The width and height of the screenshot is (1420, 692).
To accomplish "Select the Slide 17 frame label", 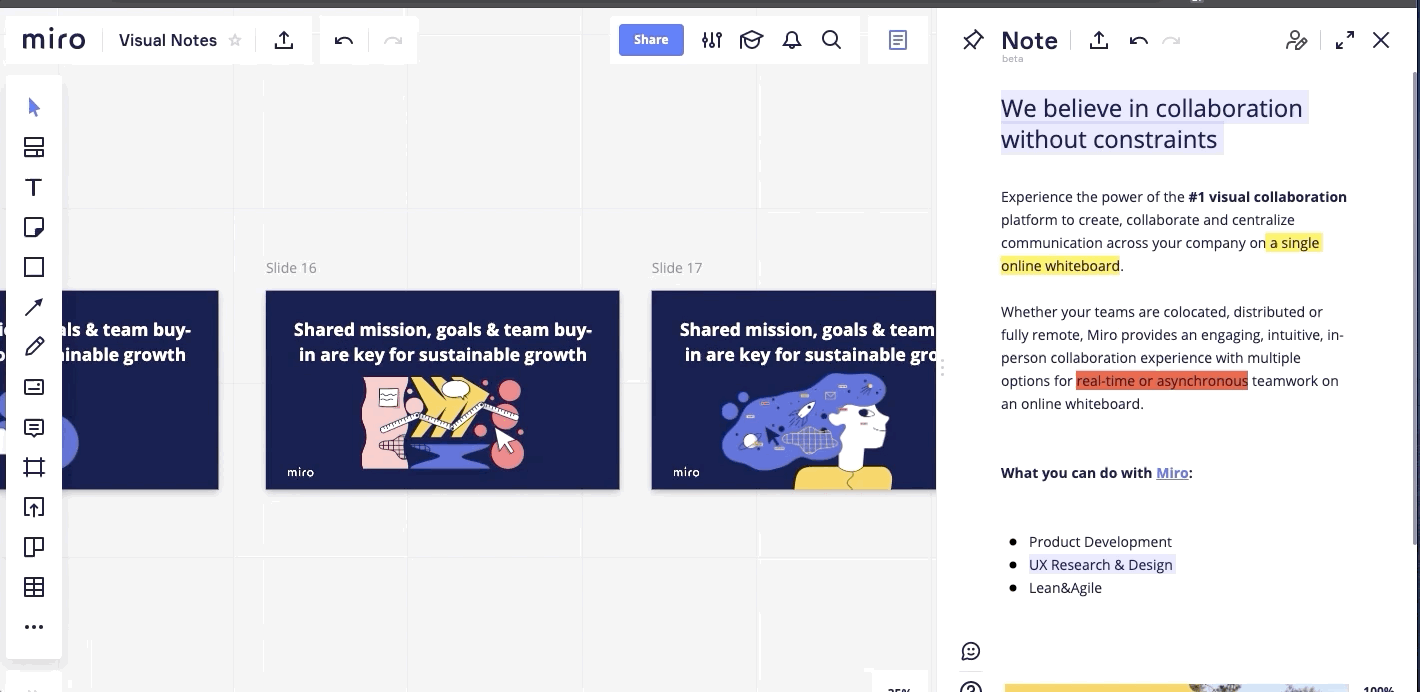I will (677, 268).
